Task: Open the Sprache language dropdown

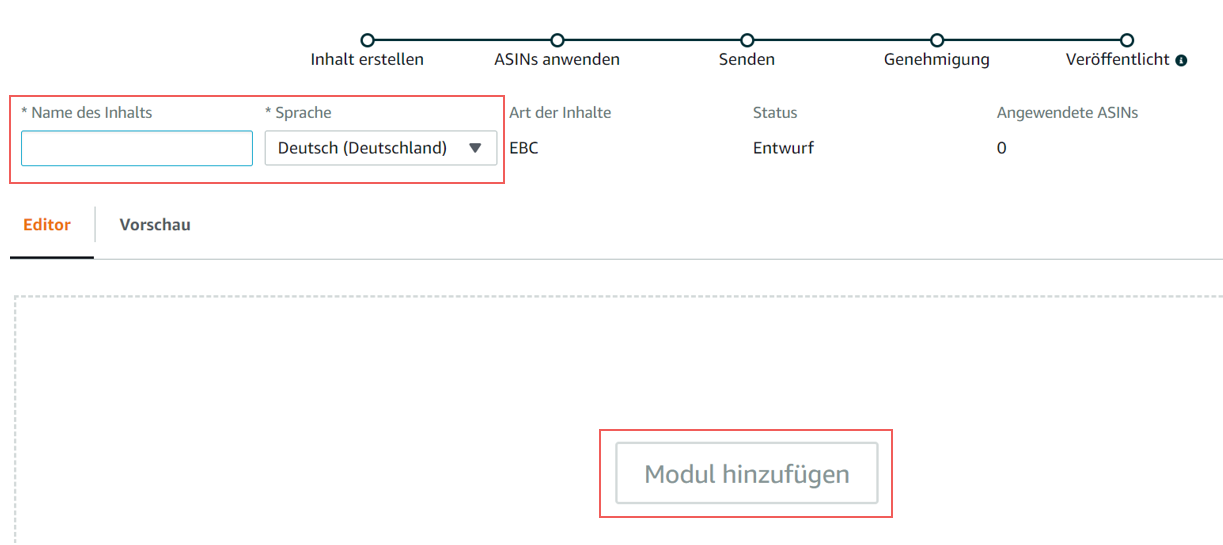Action: (380, 148)
